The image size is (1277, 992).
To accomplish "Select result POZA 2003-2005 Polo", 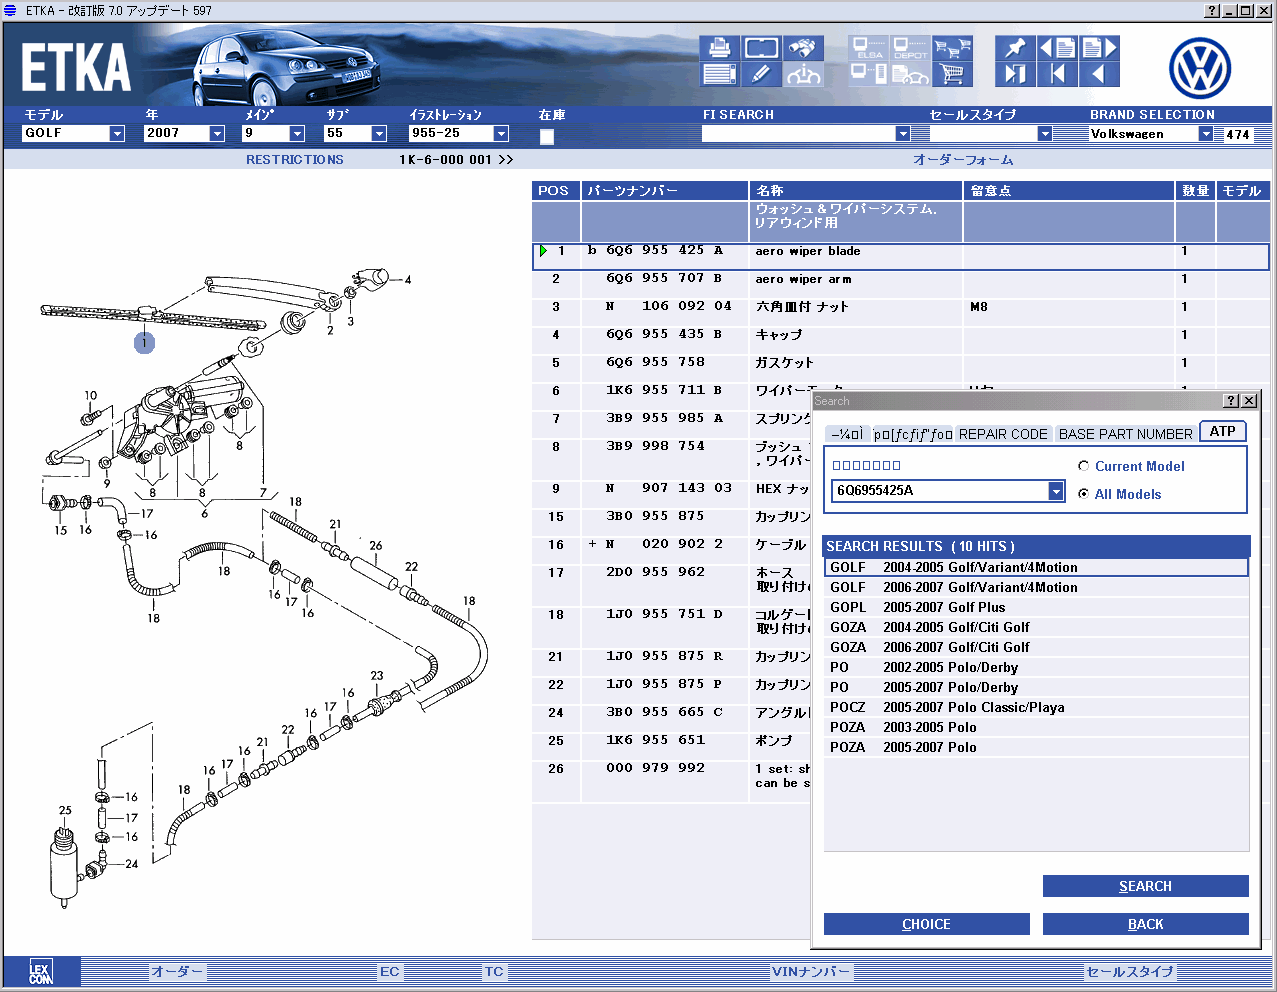I will pyautogui.click(x=1036, y=727).
